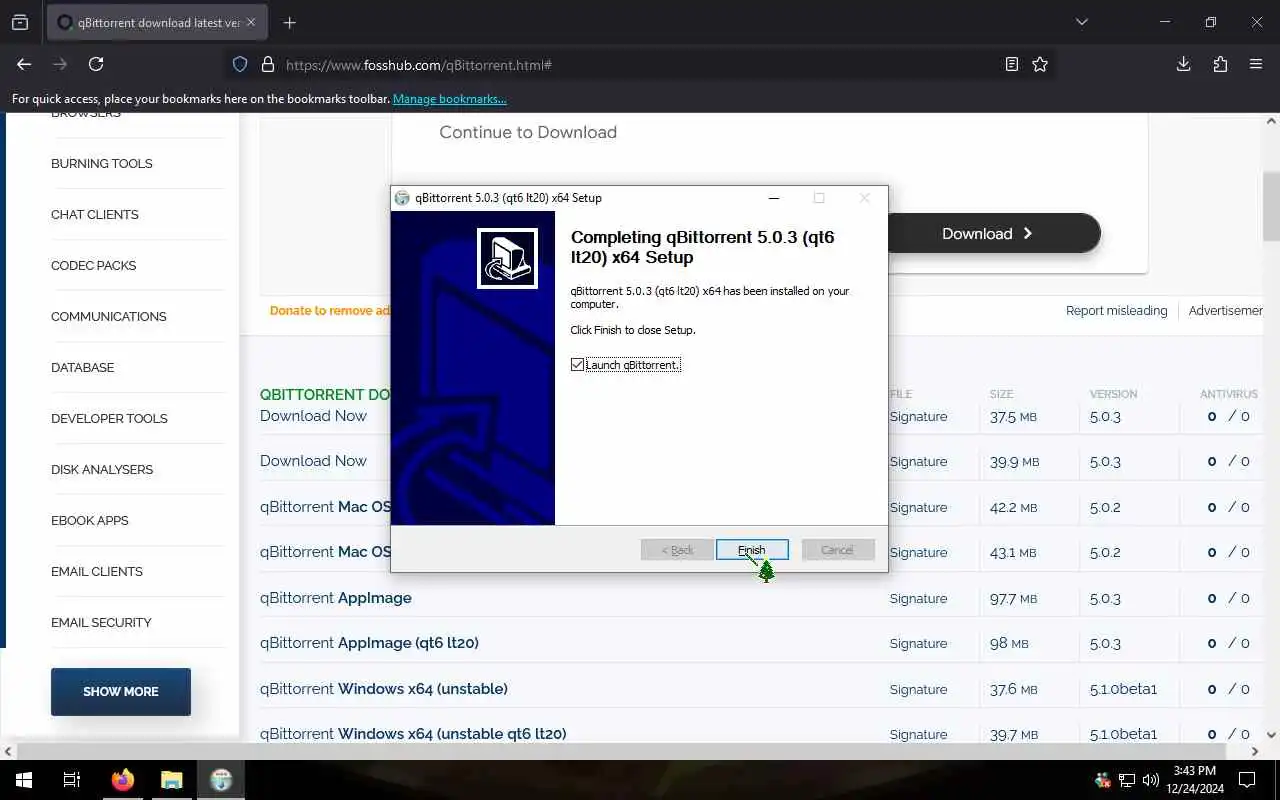Click the Report misleading link
The height and width of the screenshot is (800, 1280).
click(x=1116, y=310)
